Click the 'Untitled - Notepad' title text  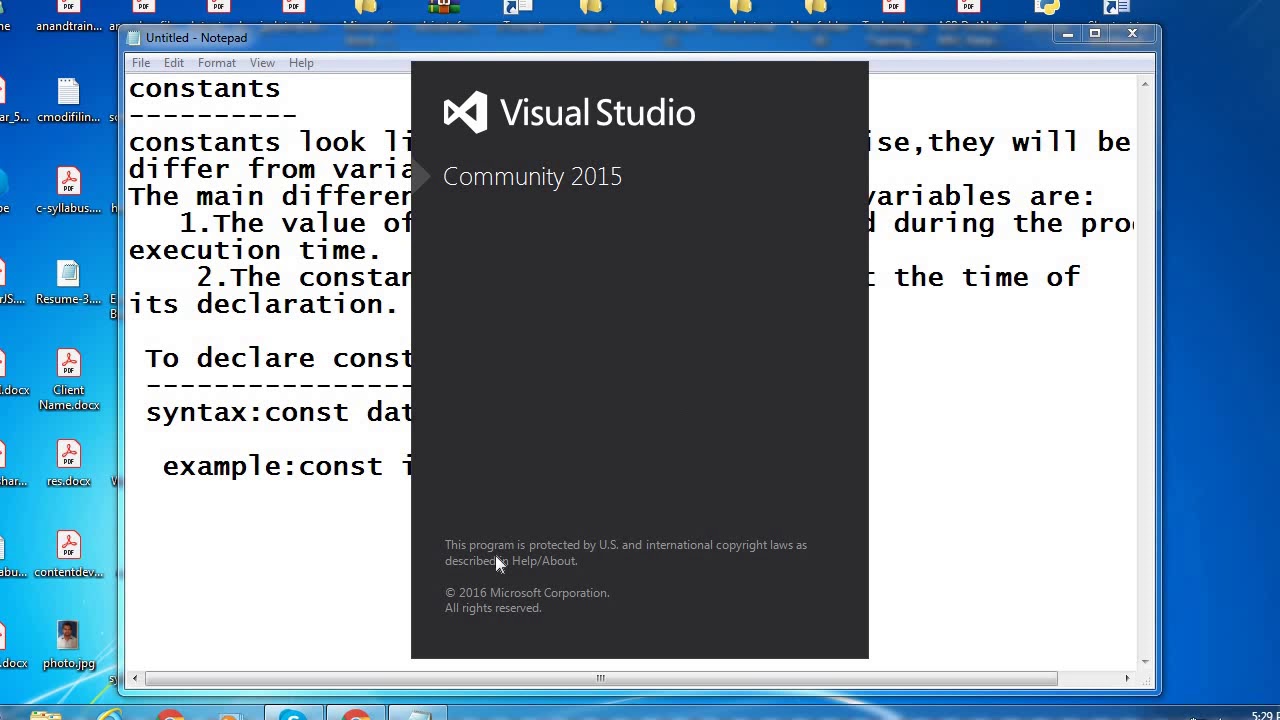[196, 38]
